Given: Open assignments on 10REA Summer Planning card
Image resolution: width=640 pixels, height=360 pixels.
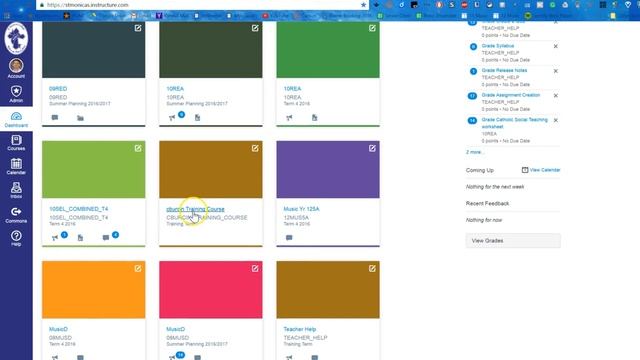Looking at the screenshot, I should 198,118.
